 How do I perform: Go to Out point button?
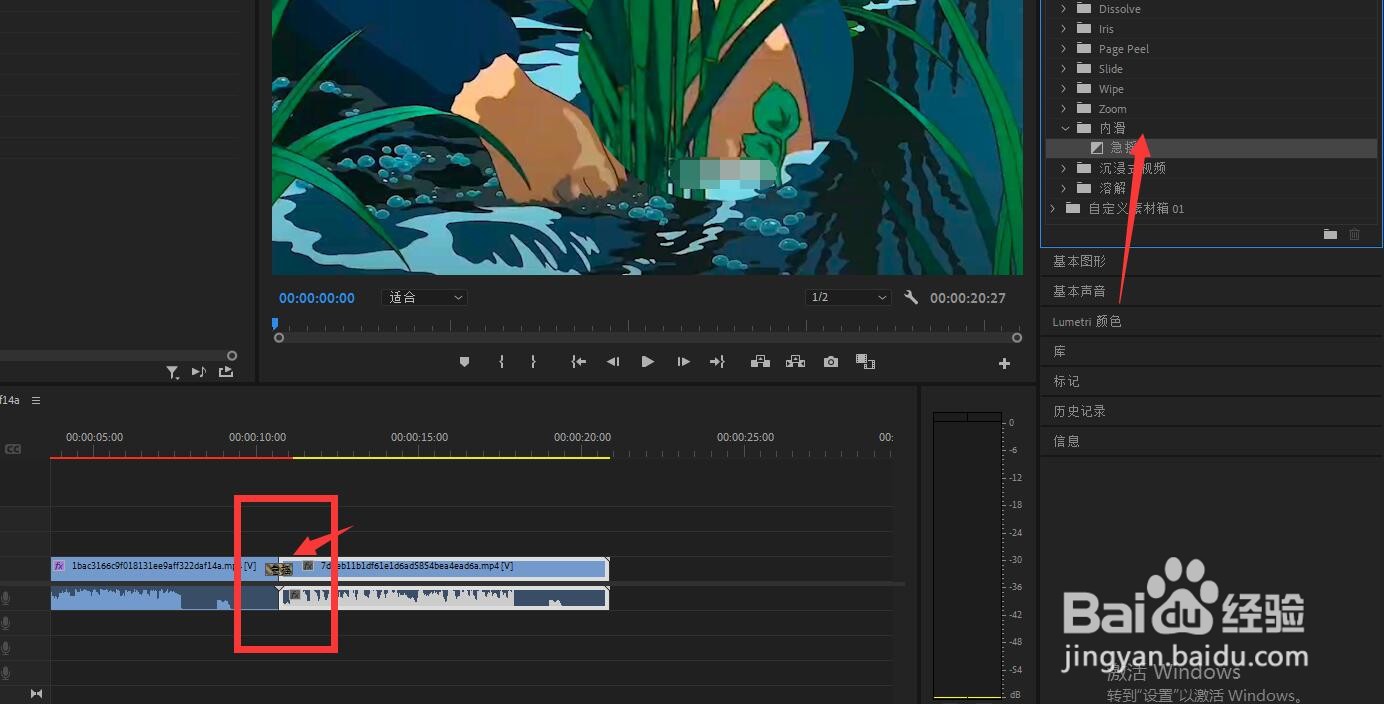coord(717,362)
